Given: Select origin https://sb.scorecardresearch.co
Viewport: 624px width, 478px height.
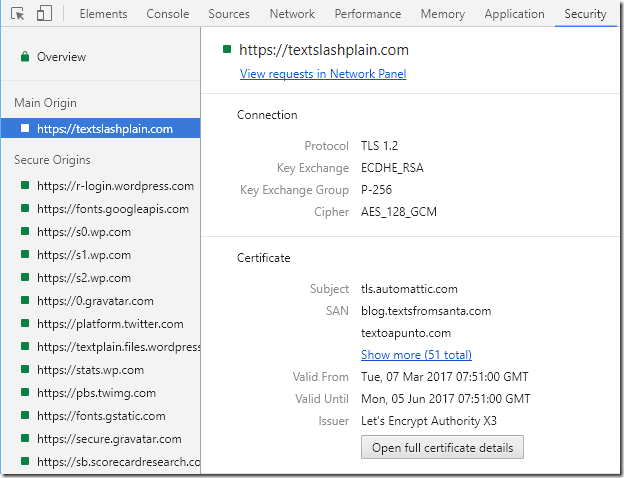Looking at the screenshot, I should tap(101, 462).
